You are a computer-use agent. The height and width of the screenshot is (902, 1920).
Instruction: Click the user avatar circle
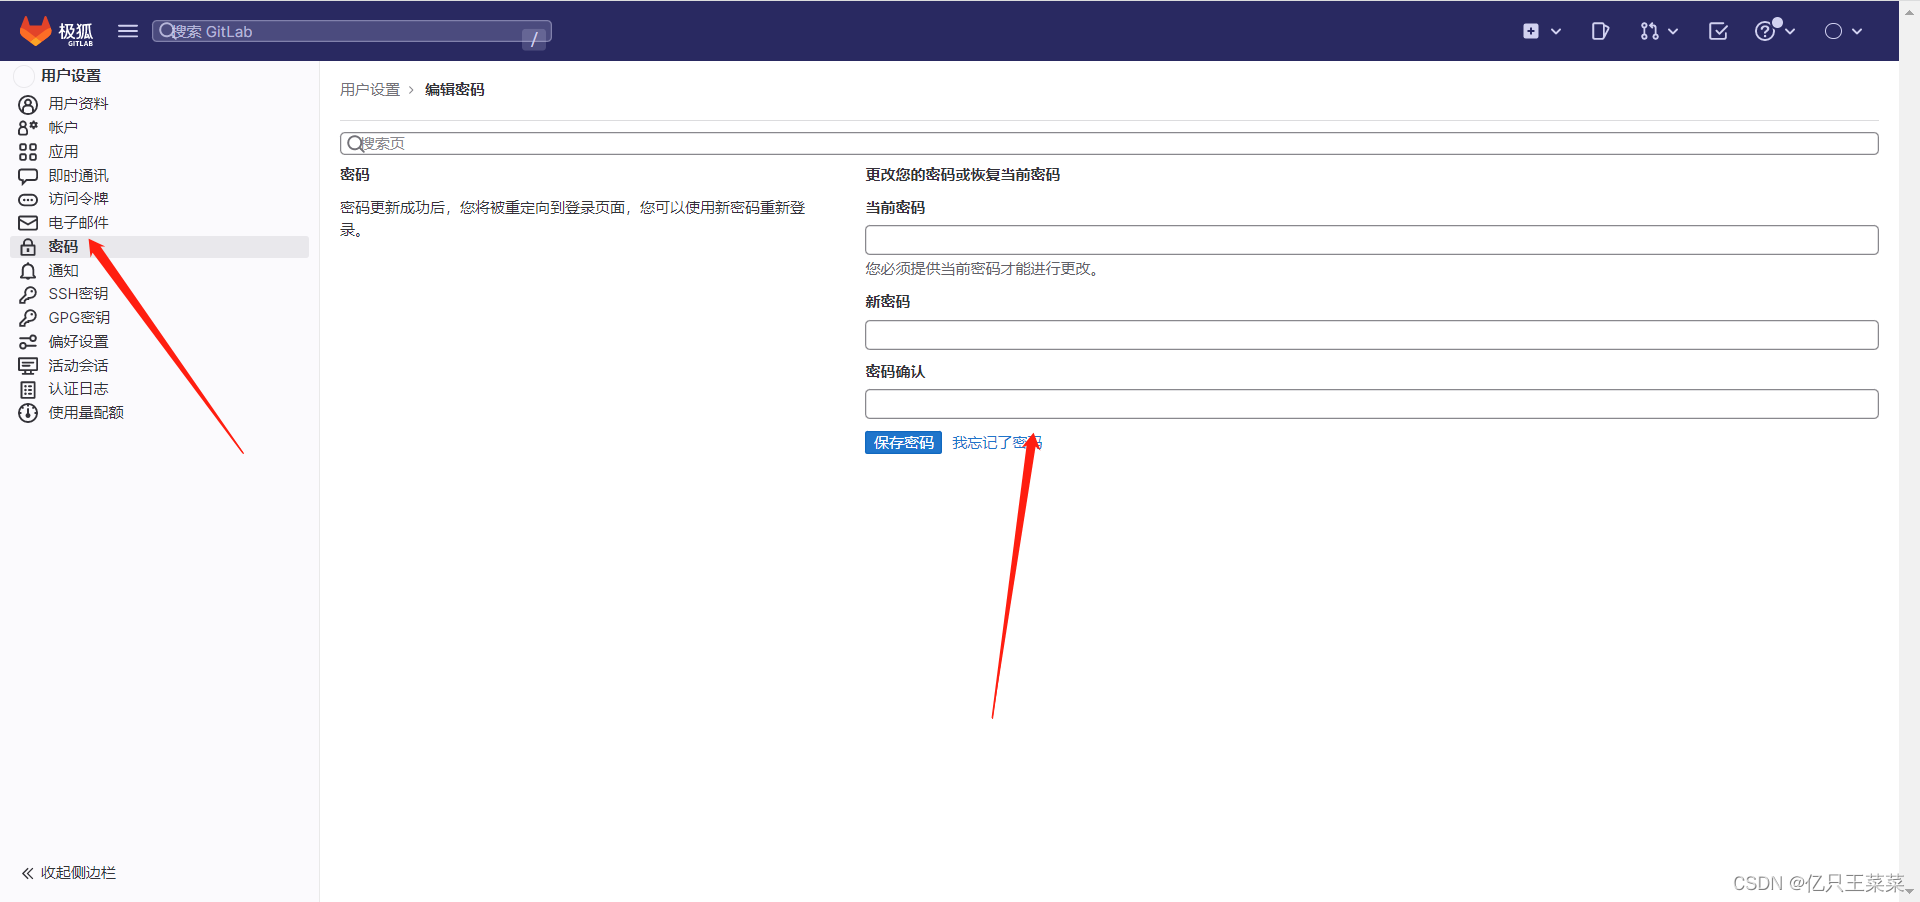coord(1833,32)
